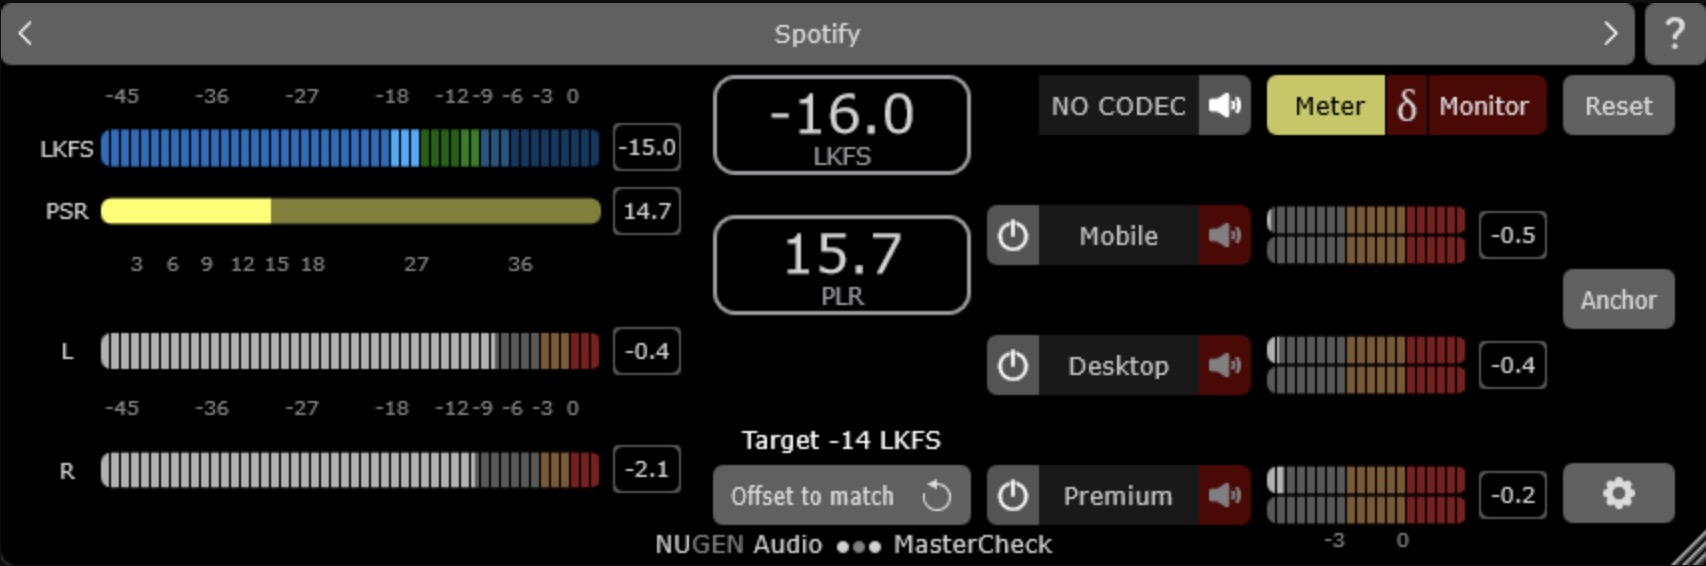Switch to Meter mode
This screenshot has height=566, width=1706.
pyautogui.click(x=1327, y=105)
